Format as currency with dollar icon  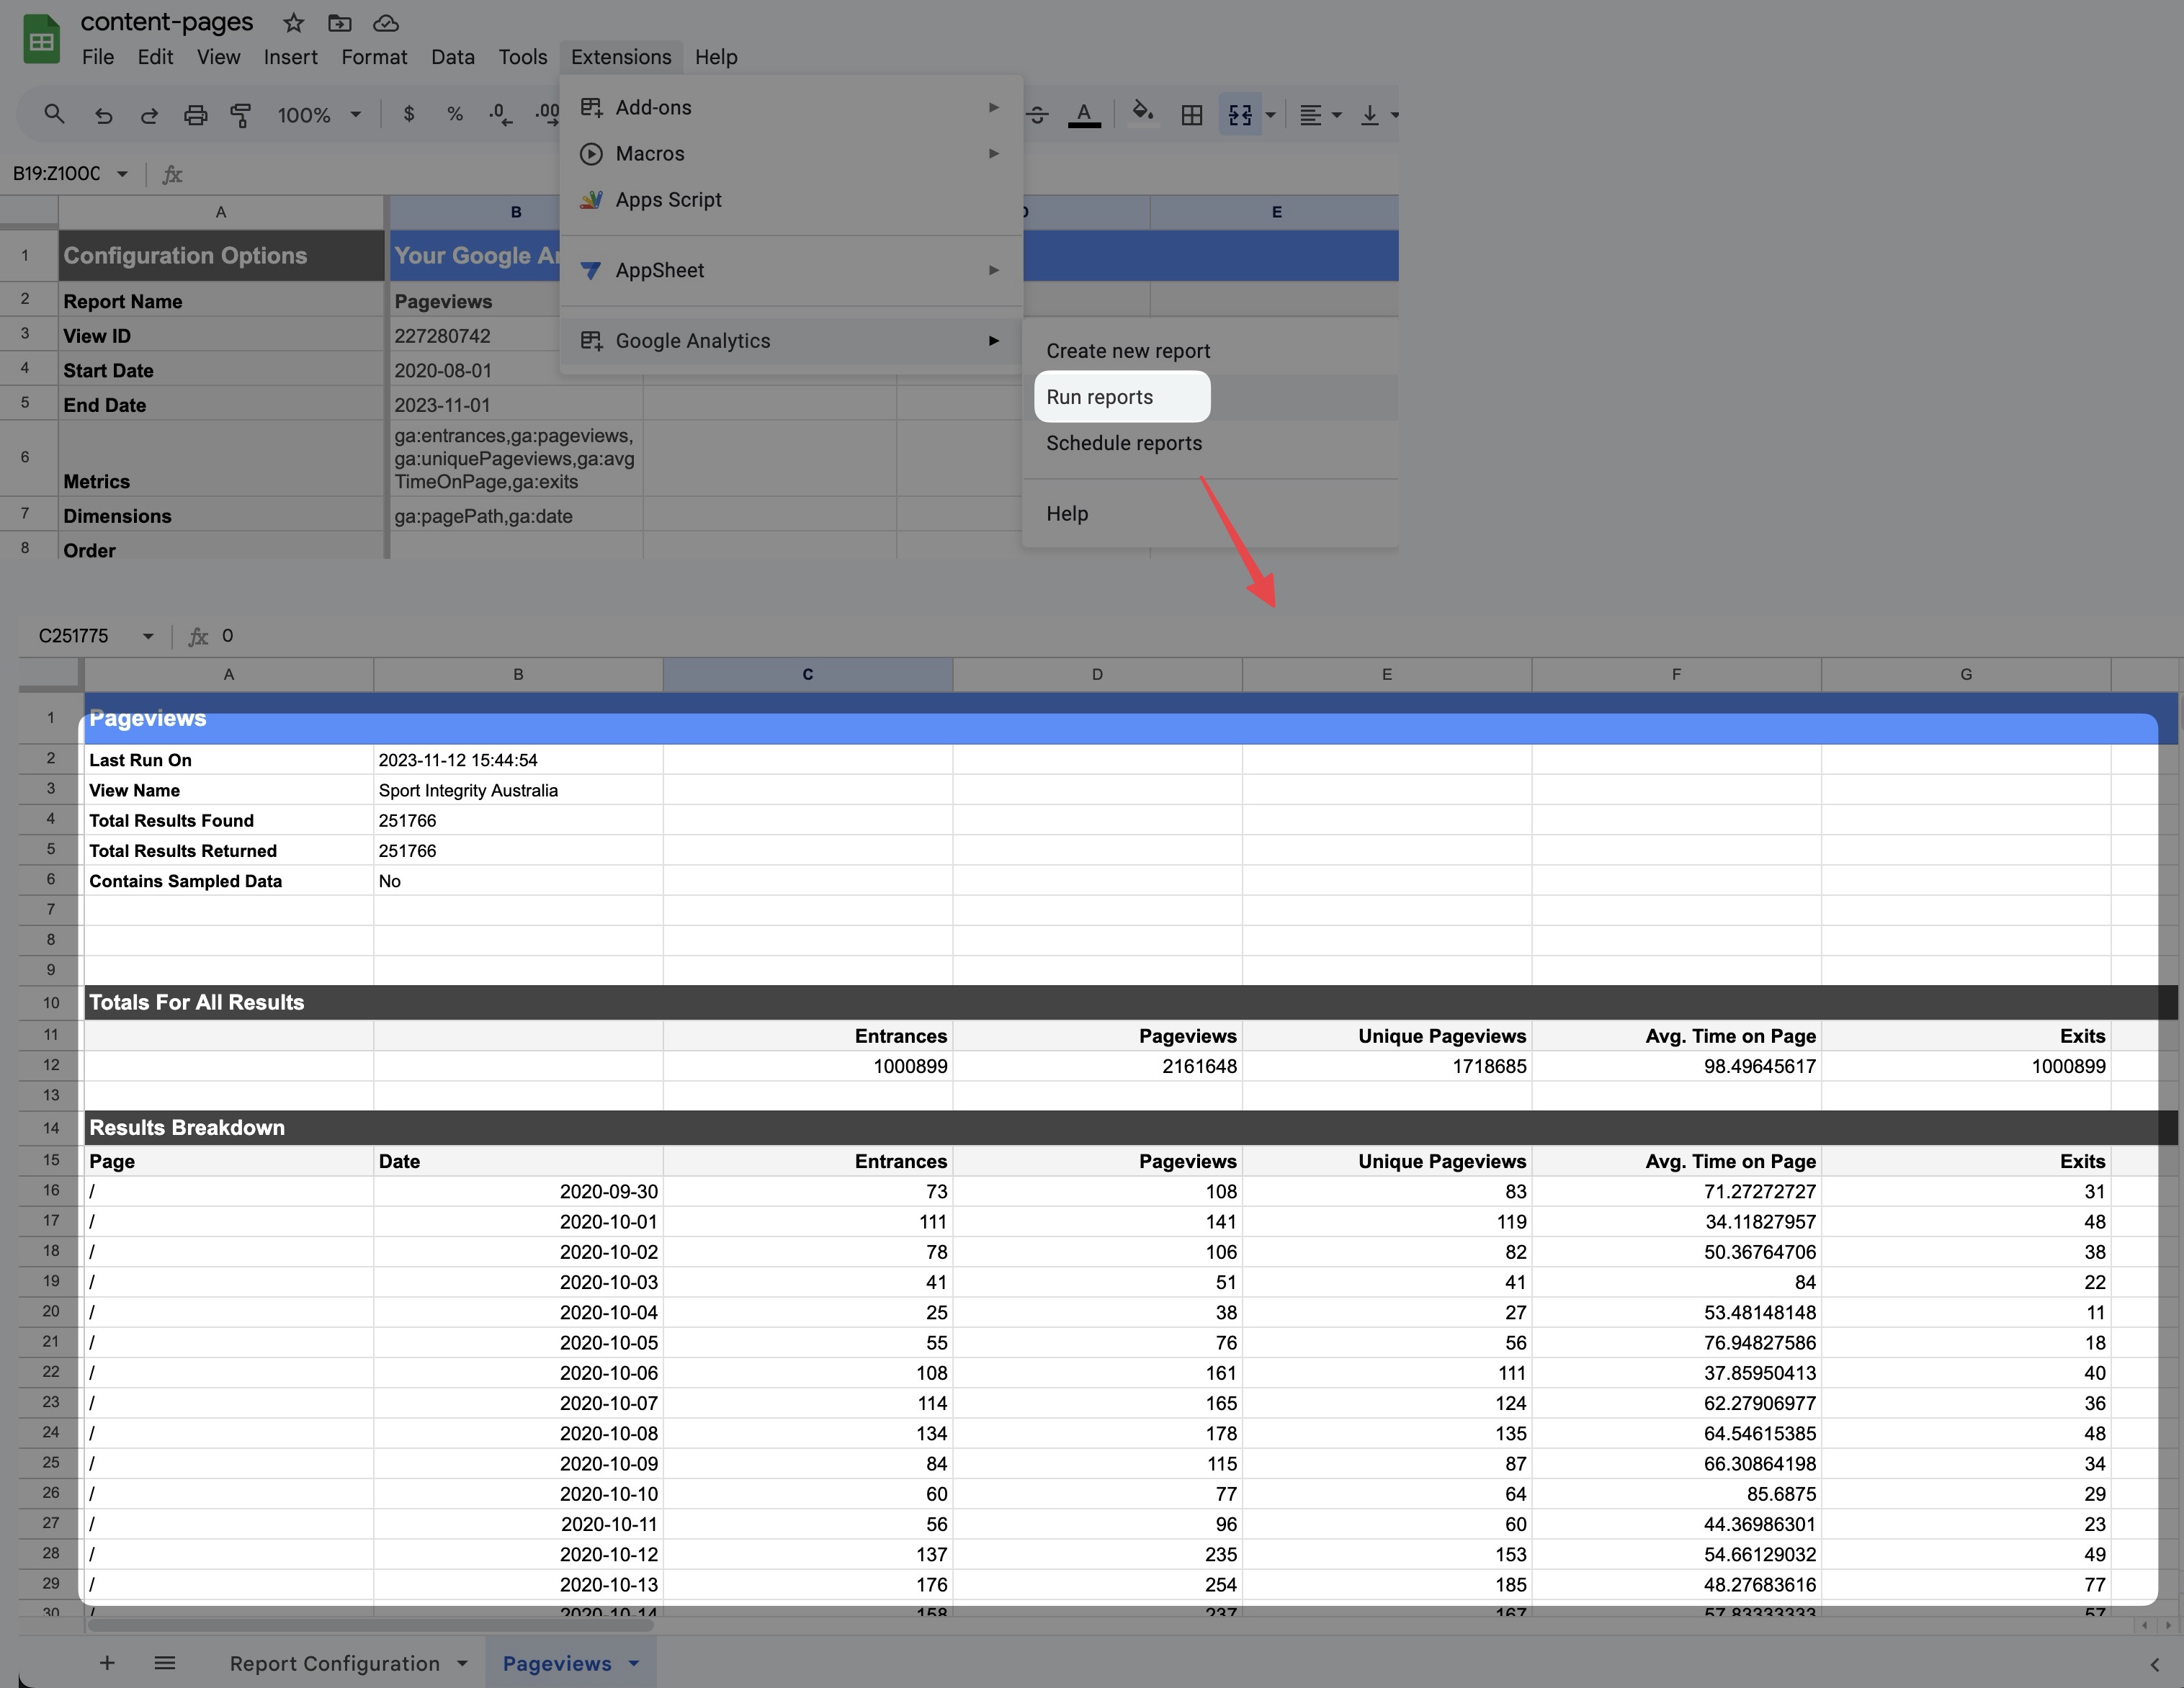pyautogui.click(x=408, y=114)
